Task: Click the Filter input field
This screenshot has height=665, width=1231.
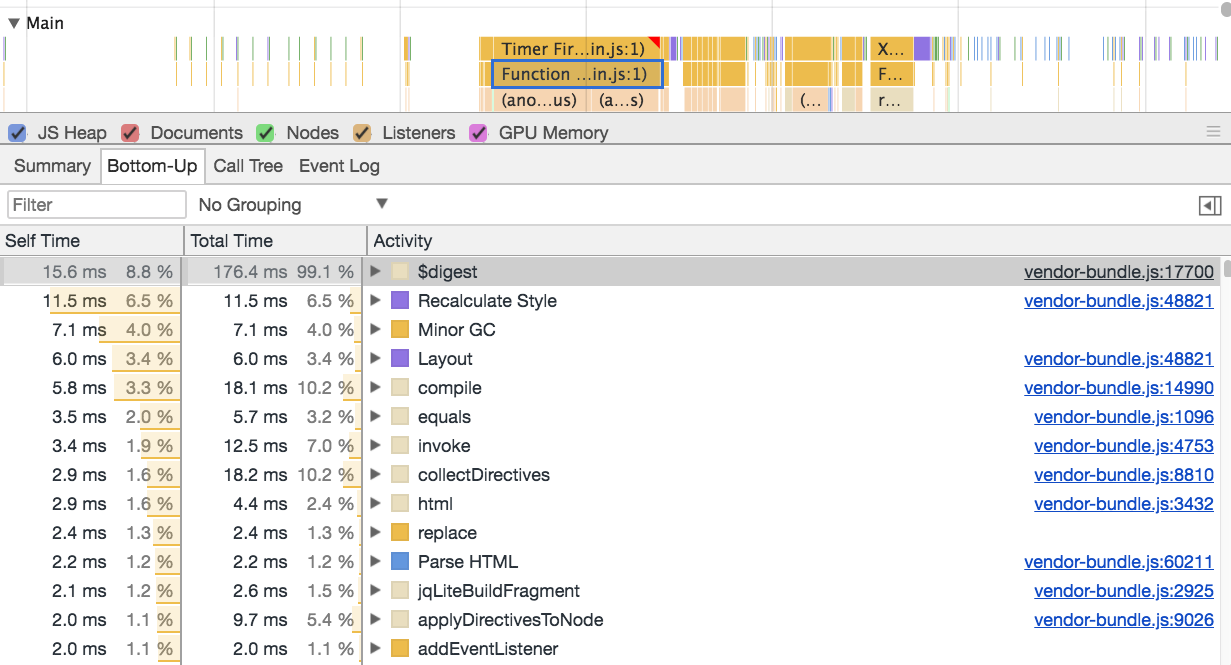Action: 97,205
